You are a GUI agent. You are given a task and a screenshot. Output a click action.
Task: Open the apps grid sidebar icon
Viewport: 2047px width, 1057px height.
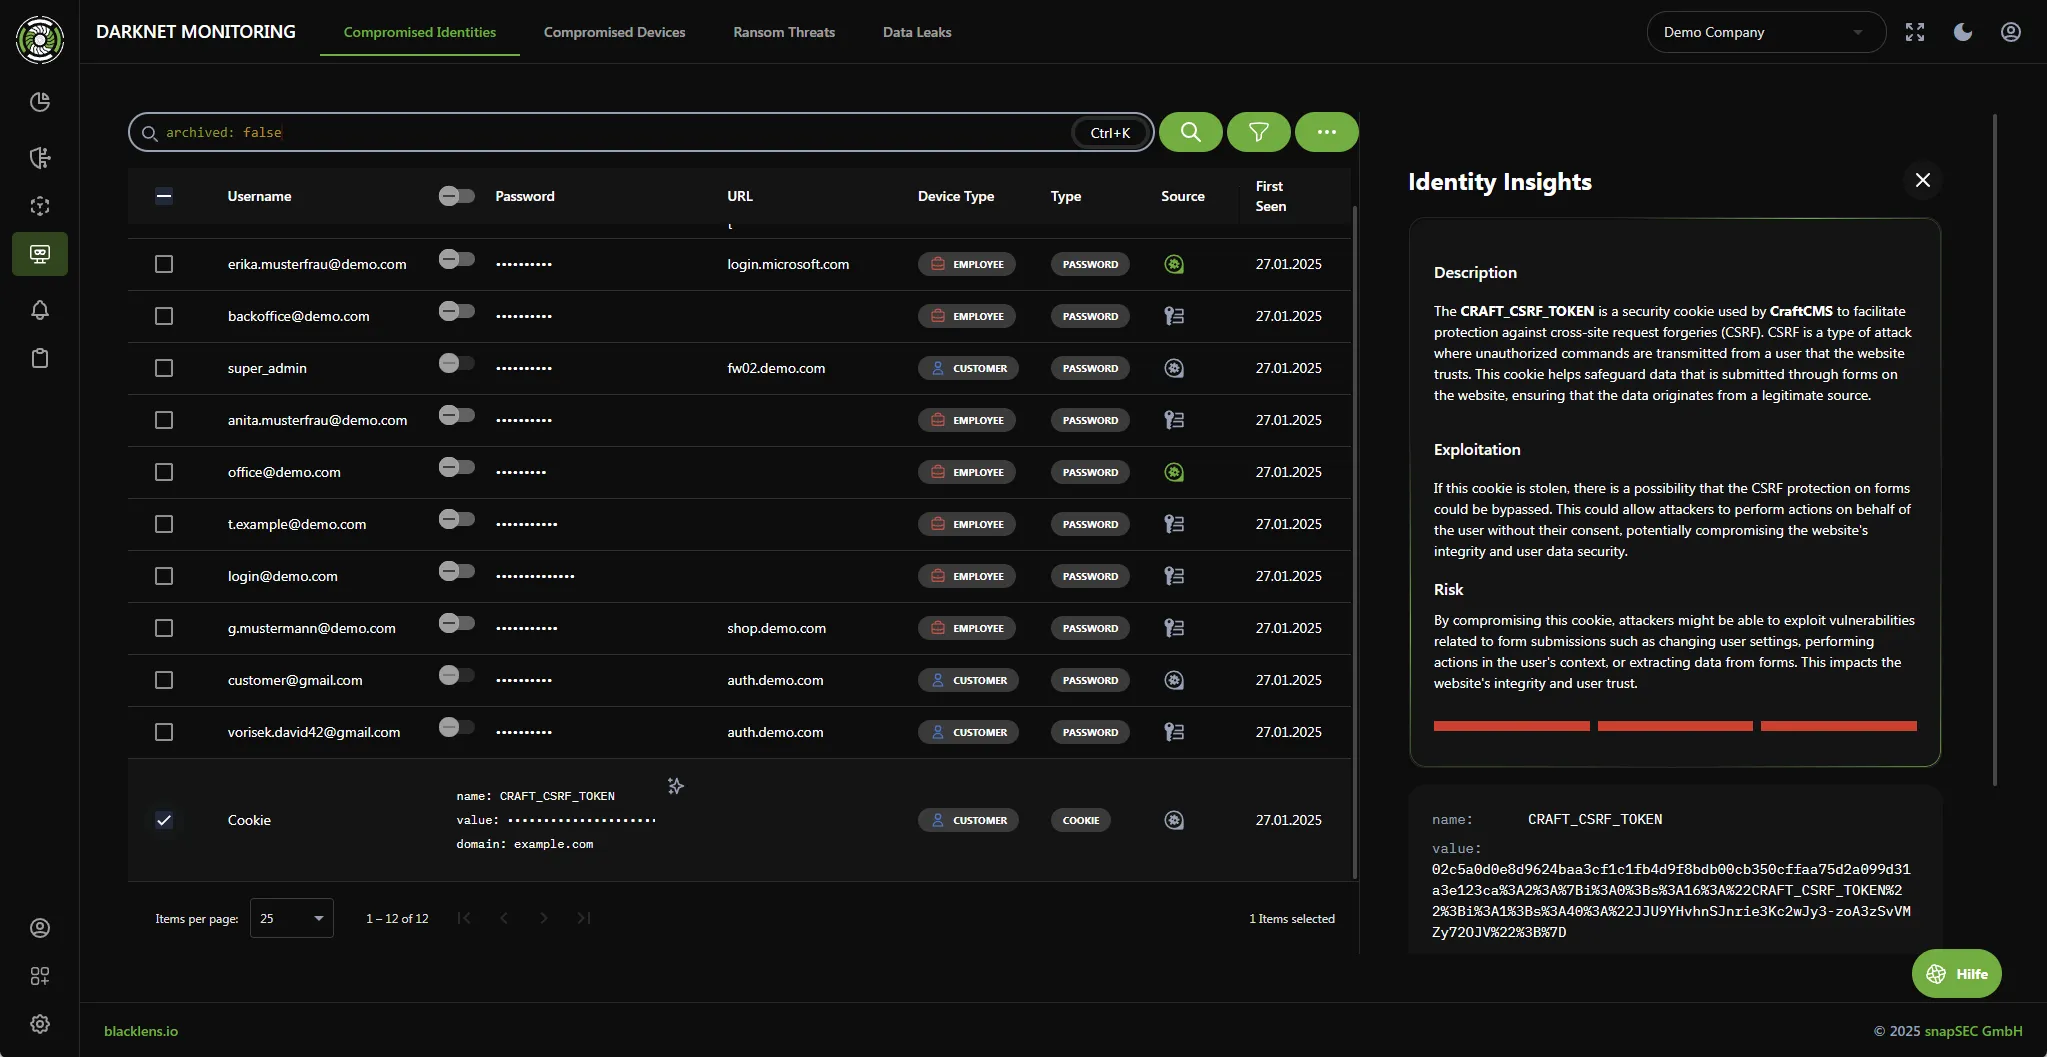(x=40, y=976)
